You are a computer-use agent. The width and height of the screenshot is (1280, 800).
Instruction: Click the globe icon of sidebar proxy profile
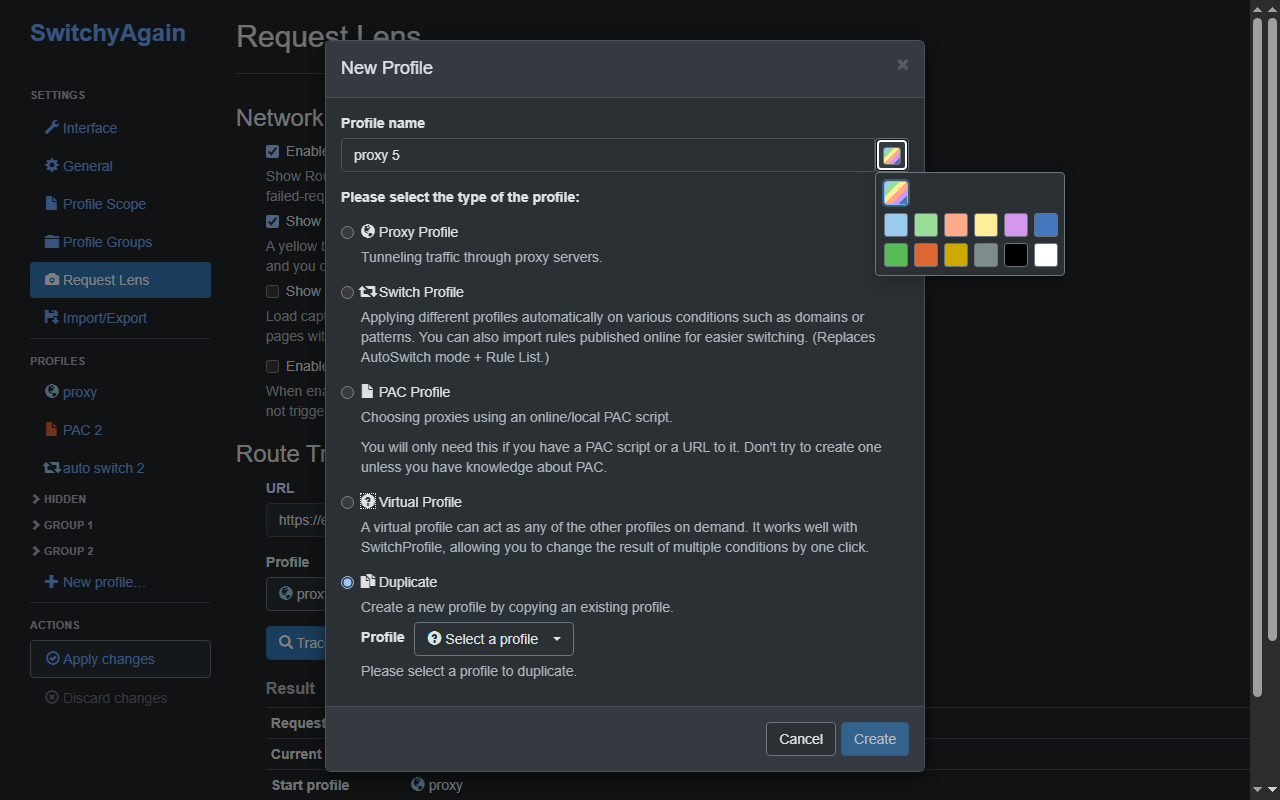pyautogui.click(x=52, y=392)
